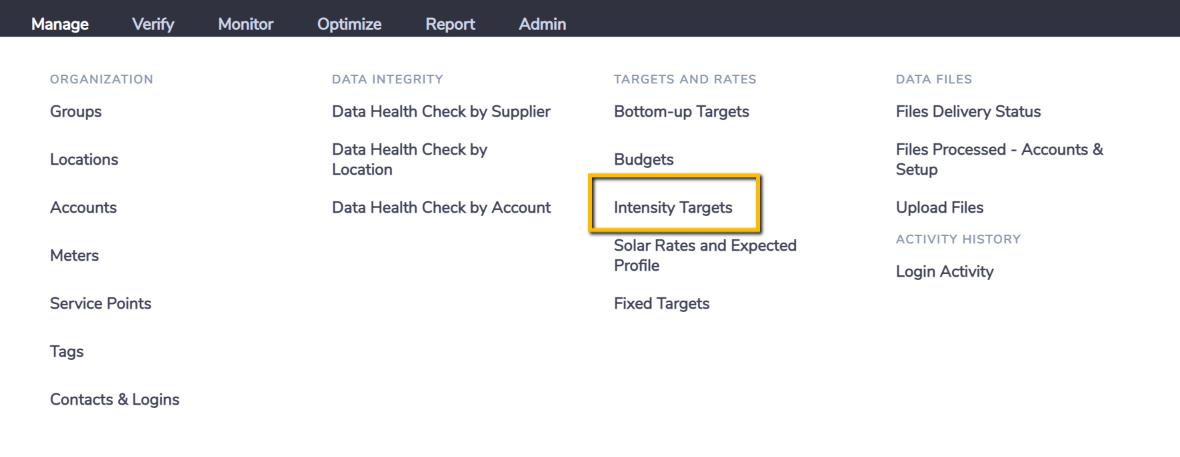Select the Optimize menu
Screen dimensions: 1180x457
tap(349, 24)
